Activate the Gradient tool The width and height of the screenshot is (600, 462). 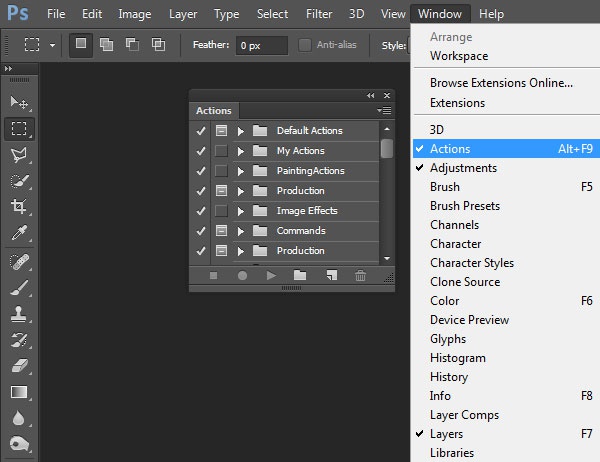click(19, 391)
